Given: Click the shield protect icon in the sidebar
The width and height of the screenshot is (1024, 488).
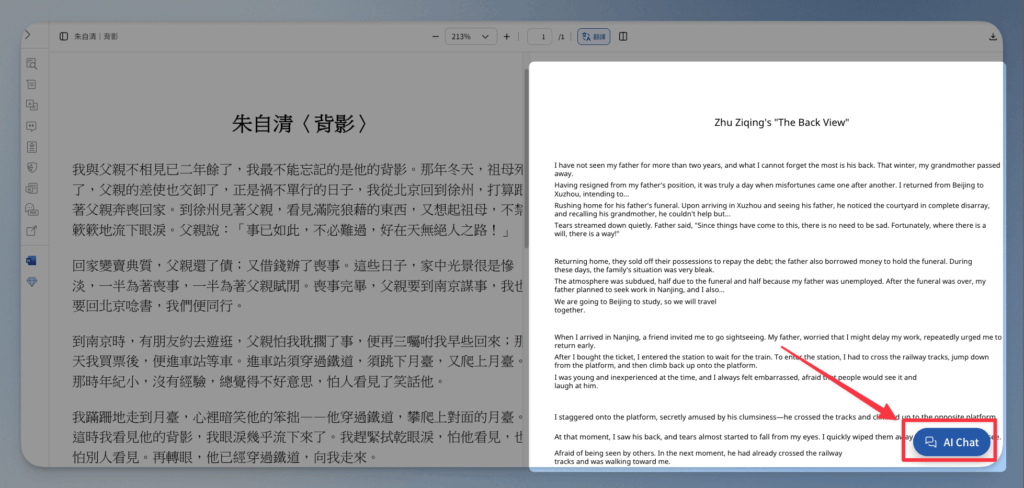Looking at the screenshot, I should tap(32, 167).
